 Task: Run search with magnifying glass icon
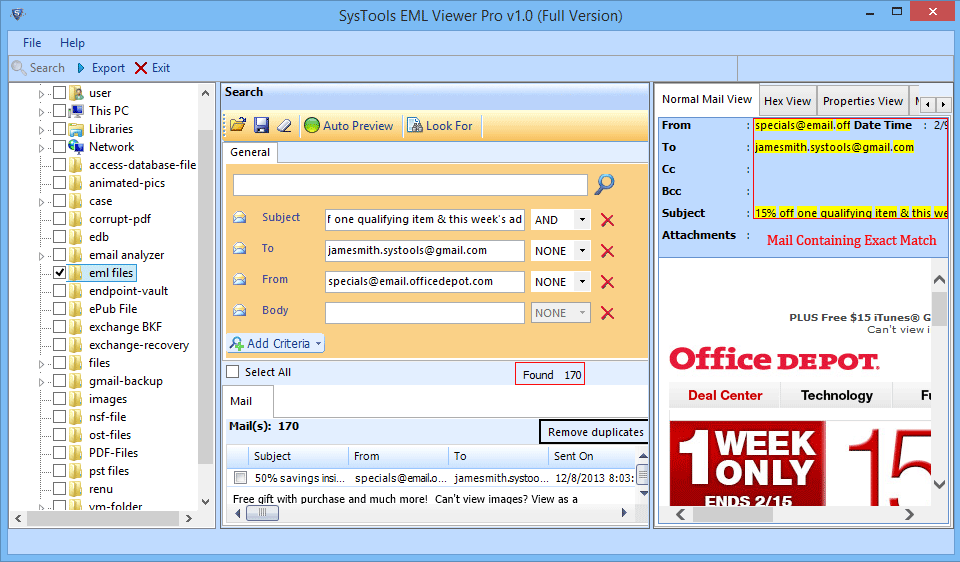[604, 184]
